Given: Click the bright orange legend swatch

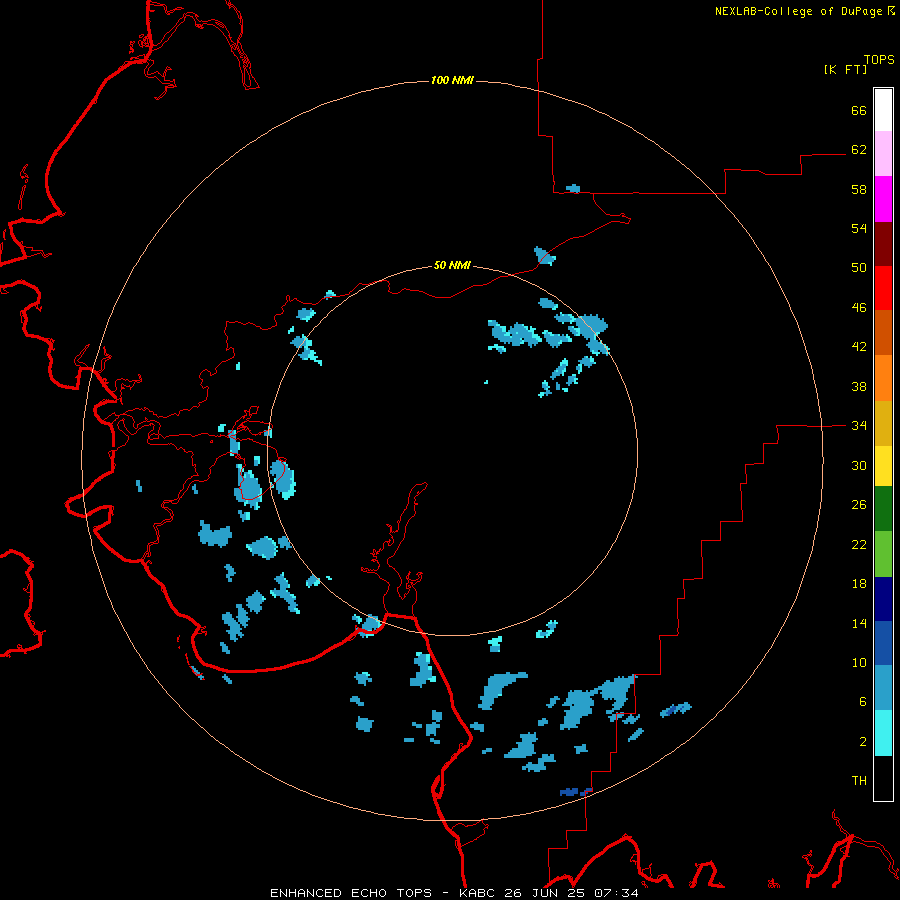Looking at the screenshot, I should (x=883, y=378).
